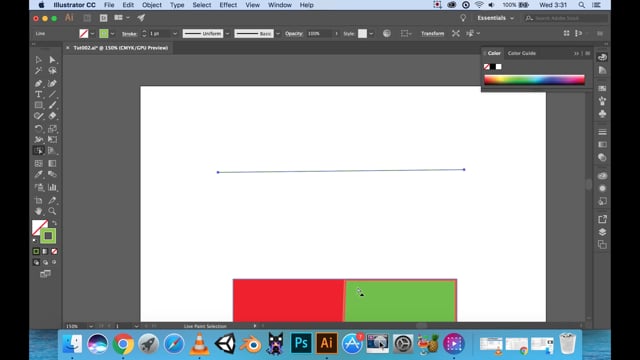Enable Draw Normal mode

[36, 262]
